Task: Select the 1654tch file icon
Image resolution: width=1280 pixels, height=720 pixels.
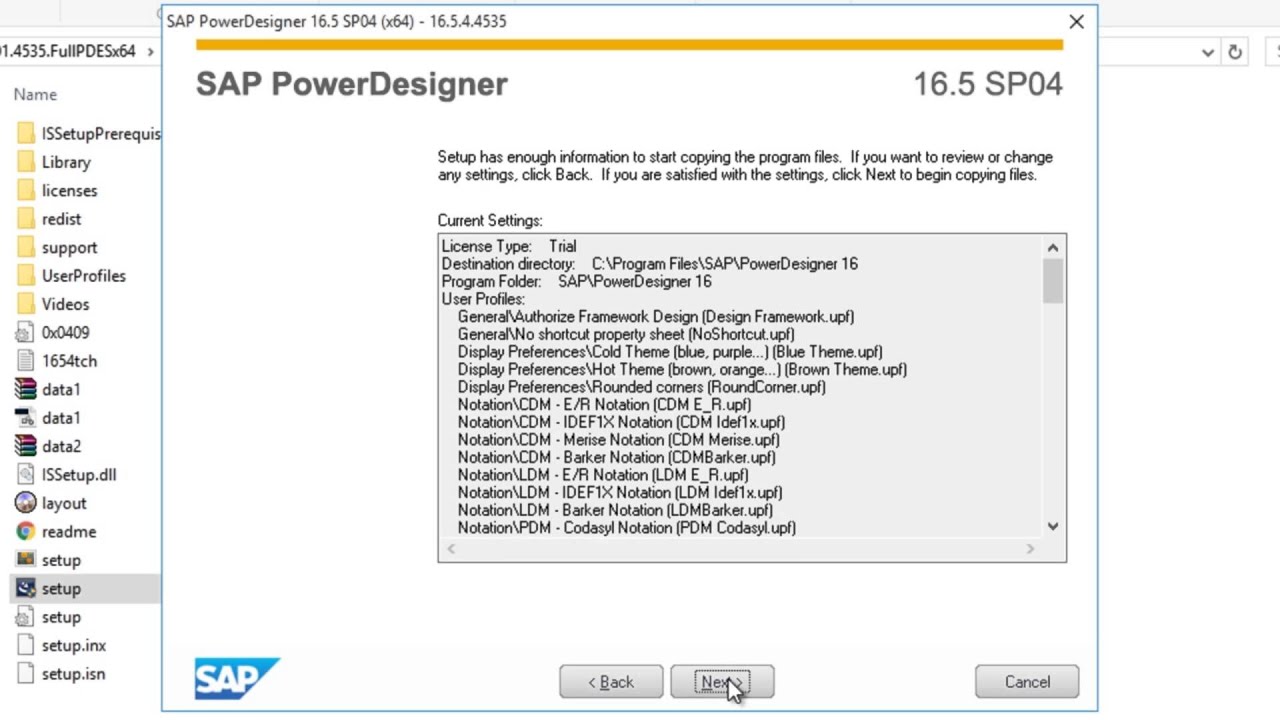Action: pos(26,361)
